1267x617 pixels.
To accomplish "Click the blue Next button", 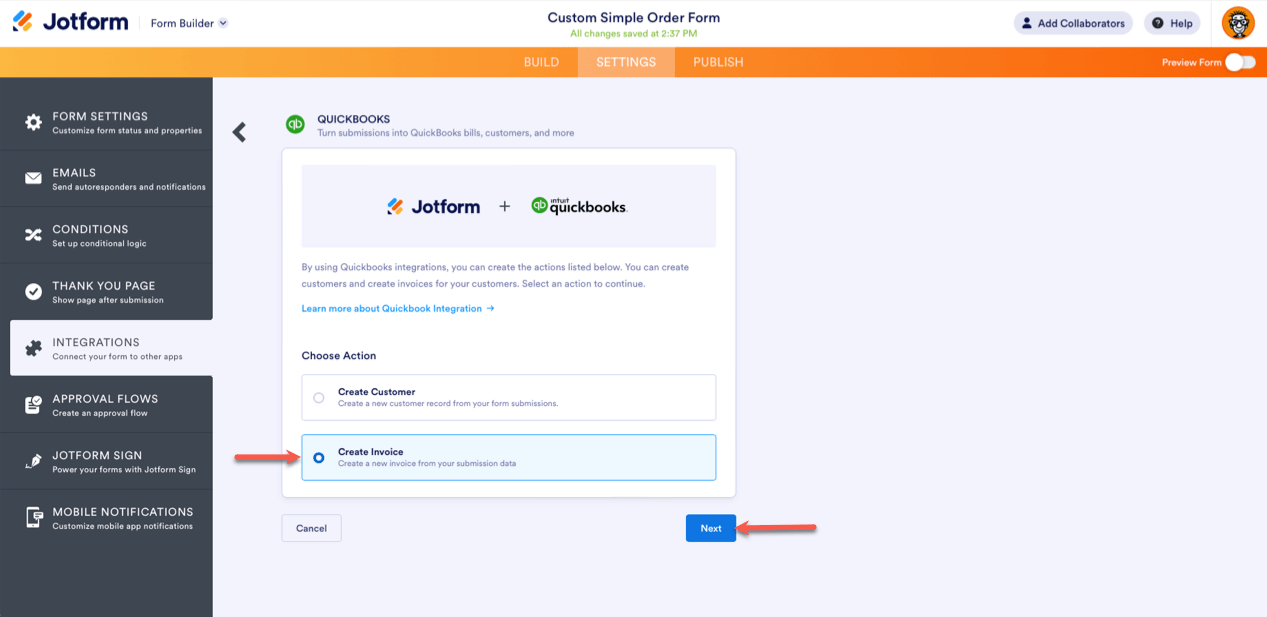I will click(711, 528).
